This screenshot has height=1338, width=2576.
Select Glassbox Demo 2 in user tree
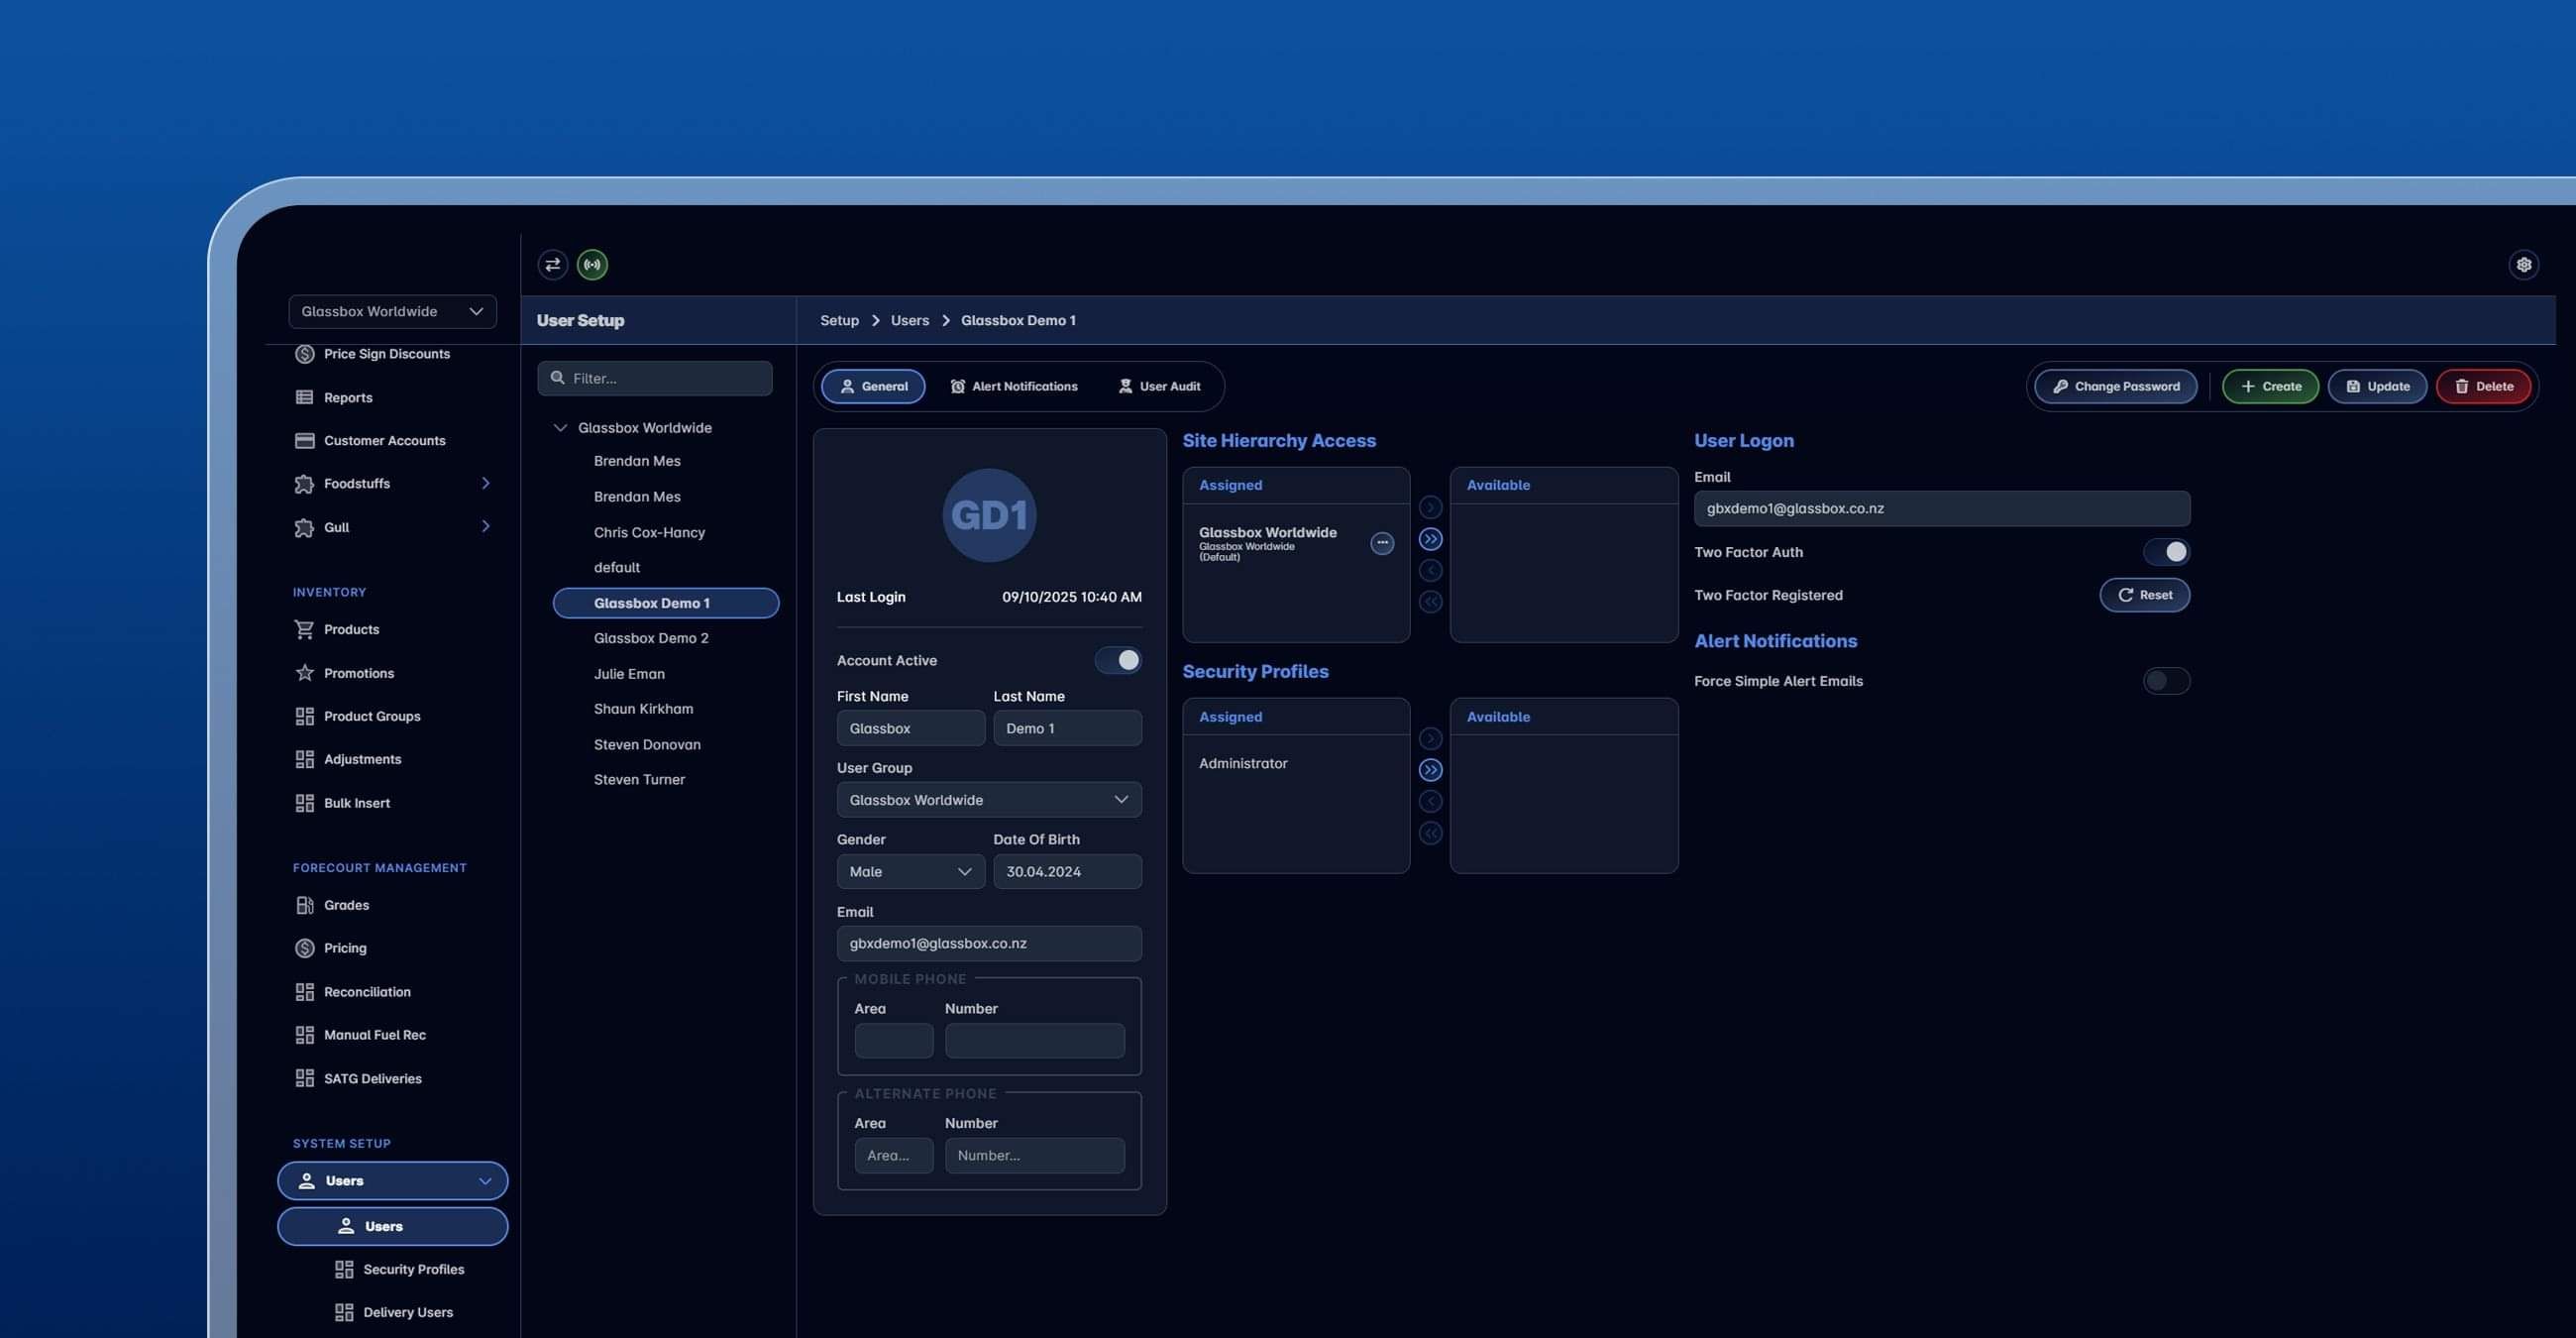point(651,639)
